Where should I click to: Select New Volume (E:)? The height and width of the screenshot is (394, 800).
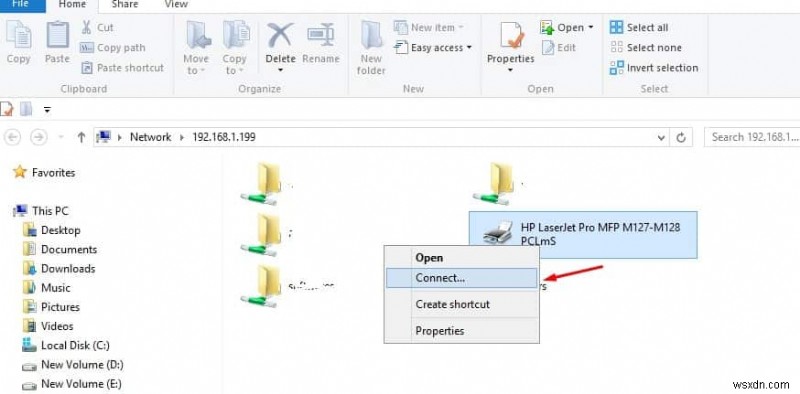tap(72, 384)
